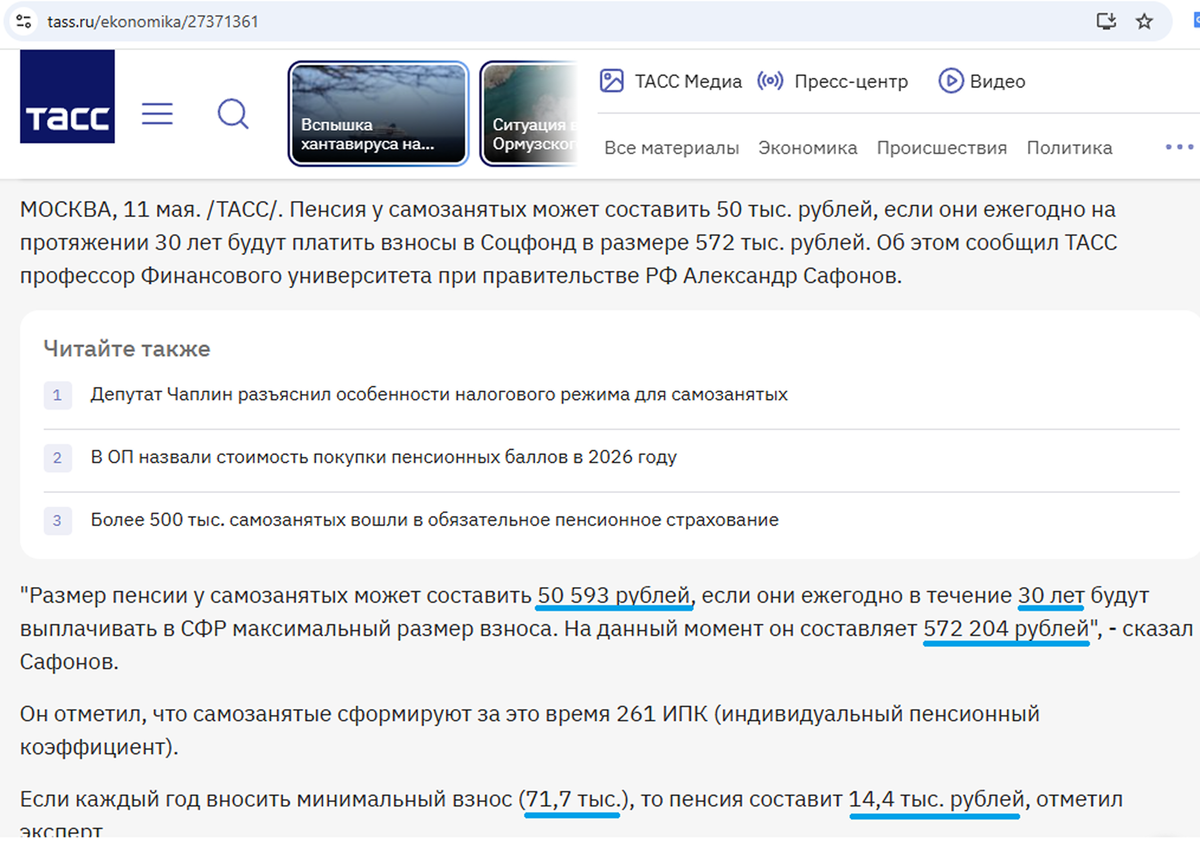Open the site search magnifier
Screen dimensions: 1200x842
pos(233,114)
